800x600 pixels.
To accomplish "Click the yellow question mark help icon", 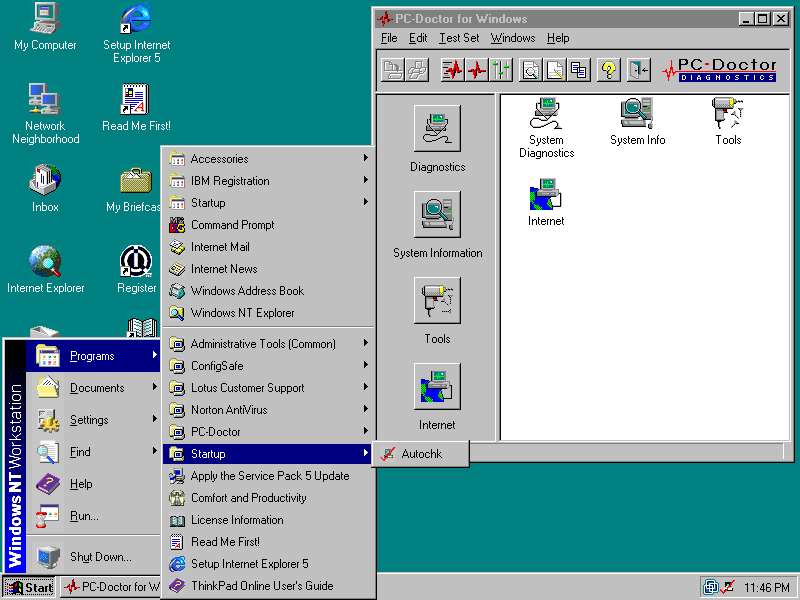I will [x=608, y=69].
